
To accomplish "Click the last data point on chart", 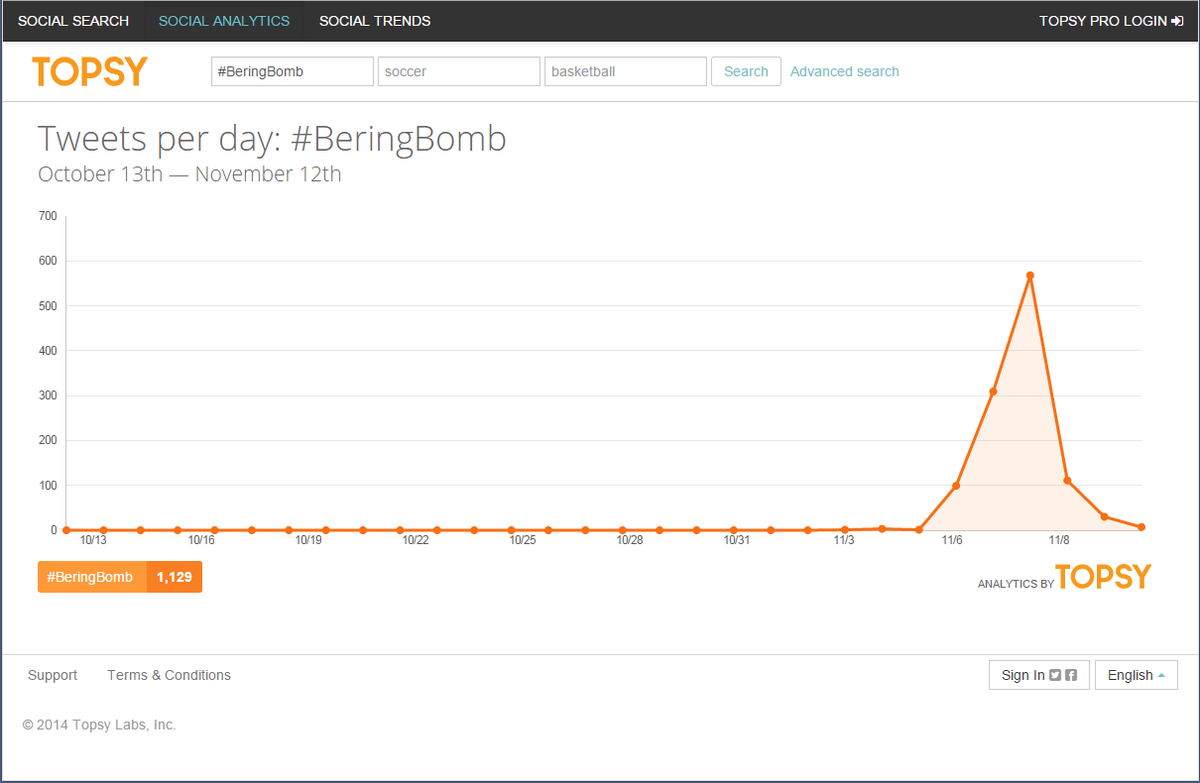I will coord(1141,527).
